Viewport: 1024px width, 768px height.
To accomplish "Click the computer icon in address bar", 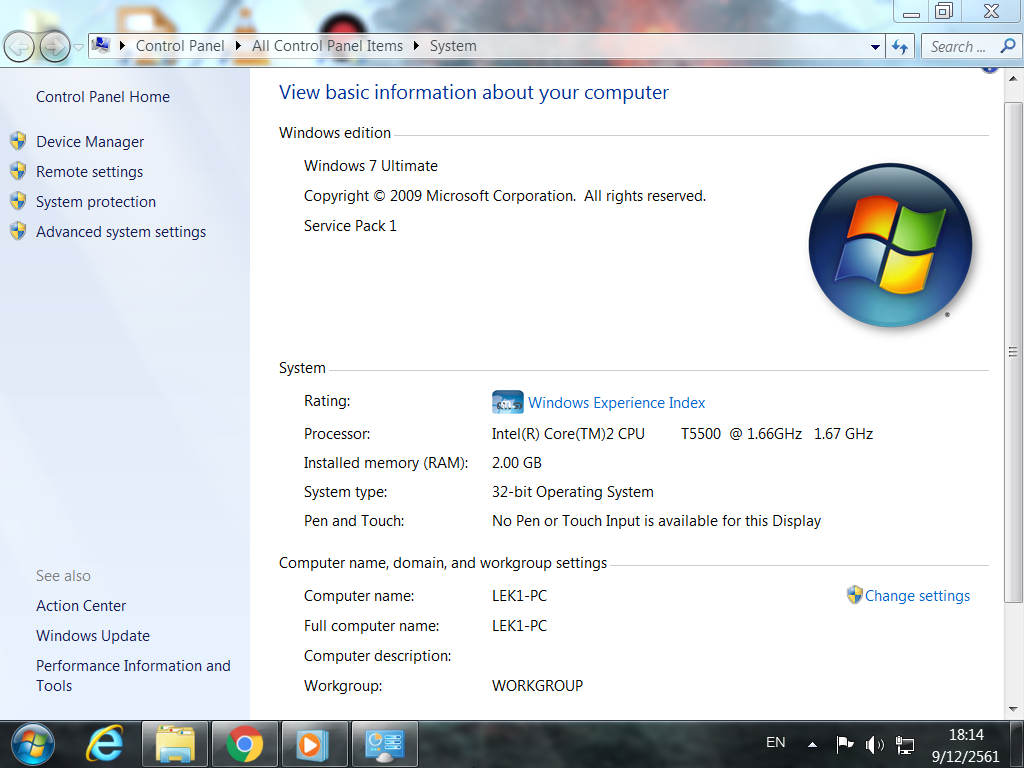I will pos(101,45).
